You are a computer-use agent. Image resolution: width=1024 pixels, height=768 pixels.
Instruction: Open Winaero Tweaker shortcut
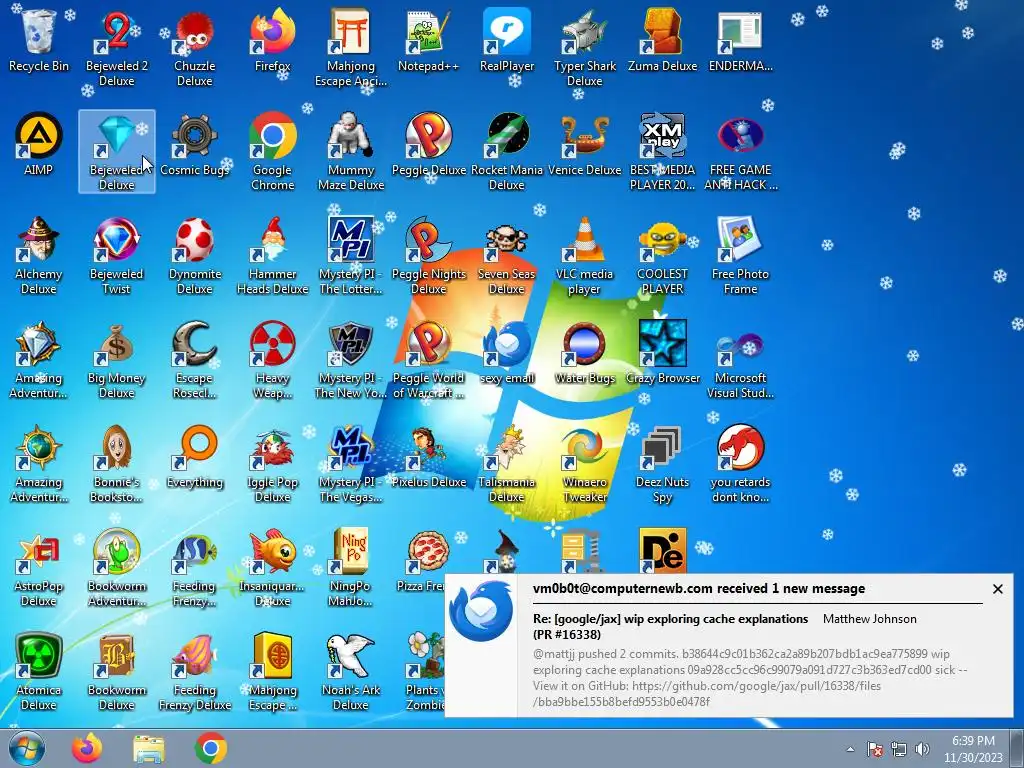pos(584,464)
